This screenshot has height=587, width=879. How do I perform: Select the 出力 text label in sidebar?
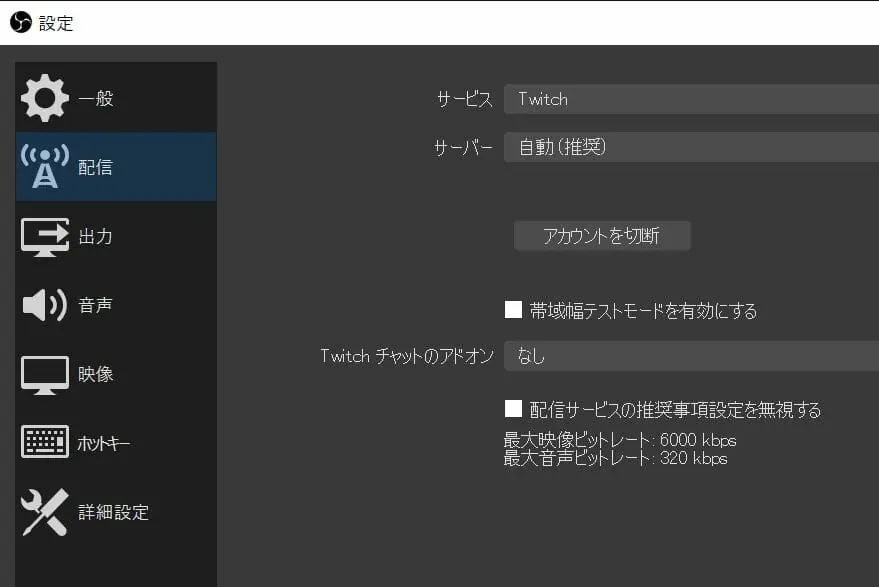96,237
